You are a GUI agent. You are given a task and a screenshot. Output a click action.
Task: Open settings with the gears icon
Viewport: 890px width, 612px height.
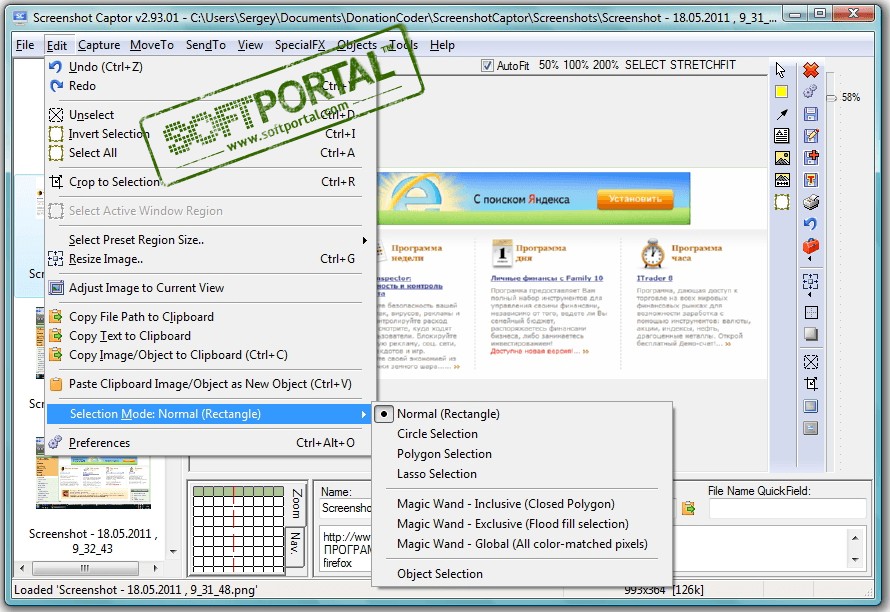coord(811,91)
